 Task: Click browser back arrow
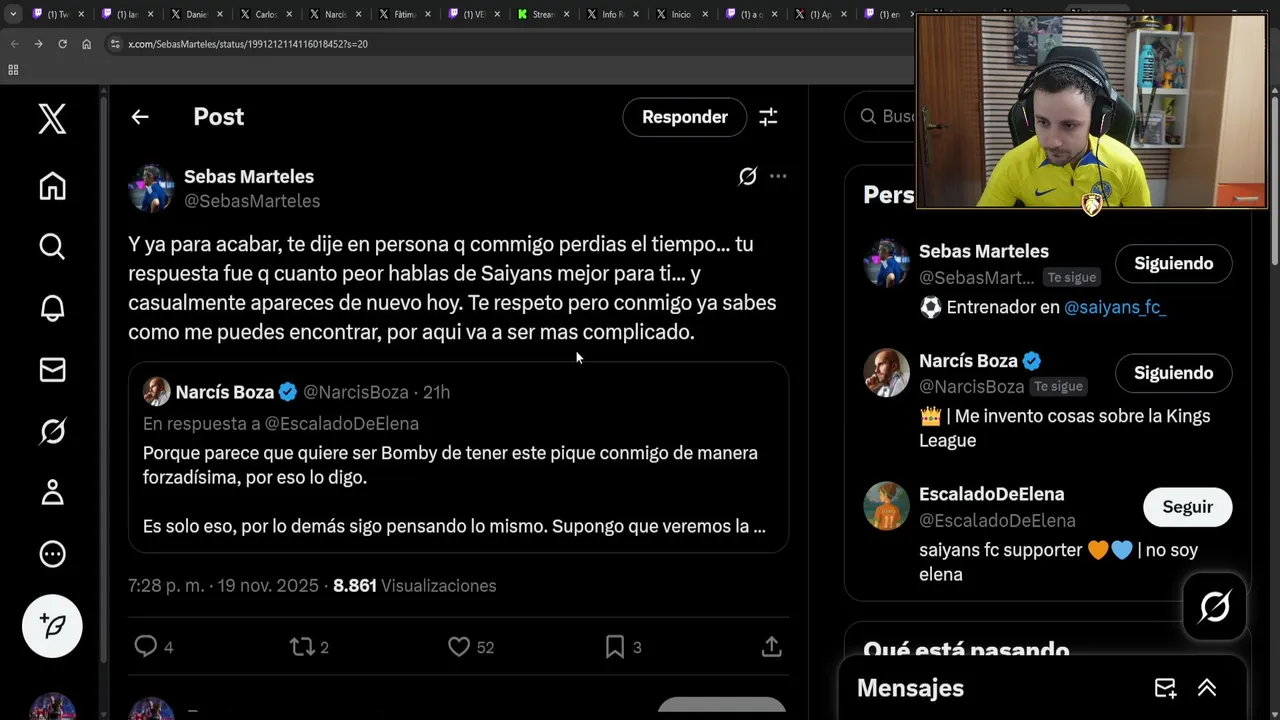tap(14, 44)
